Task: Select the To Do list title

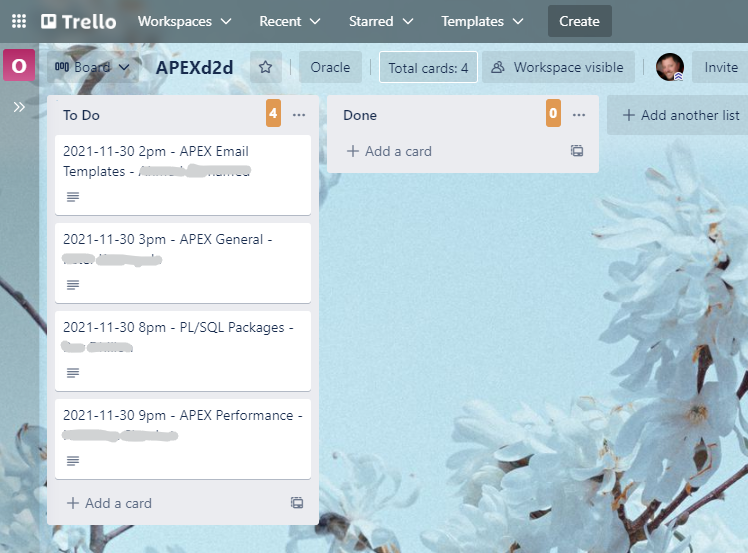Action: coord(81,115)
